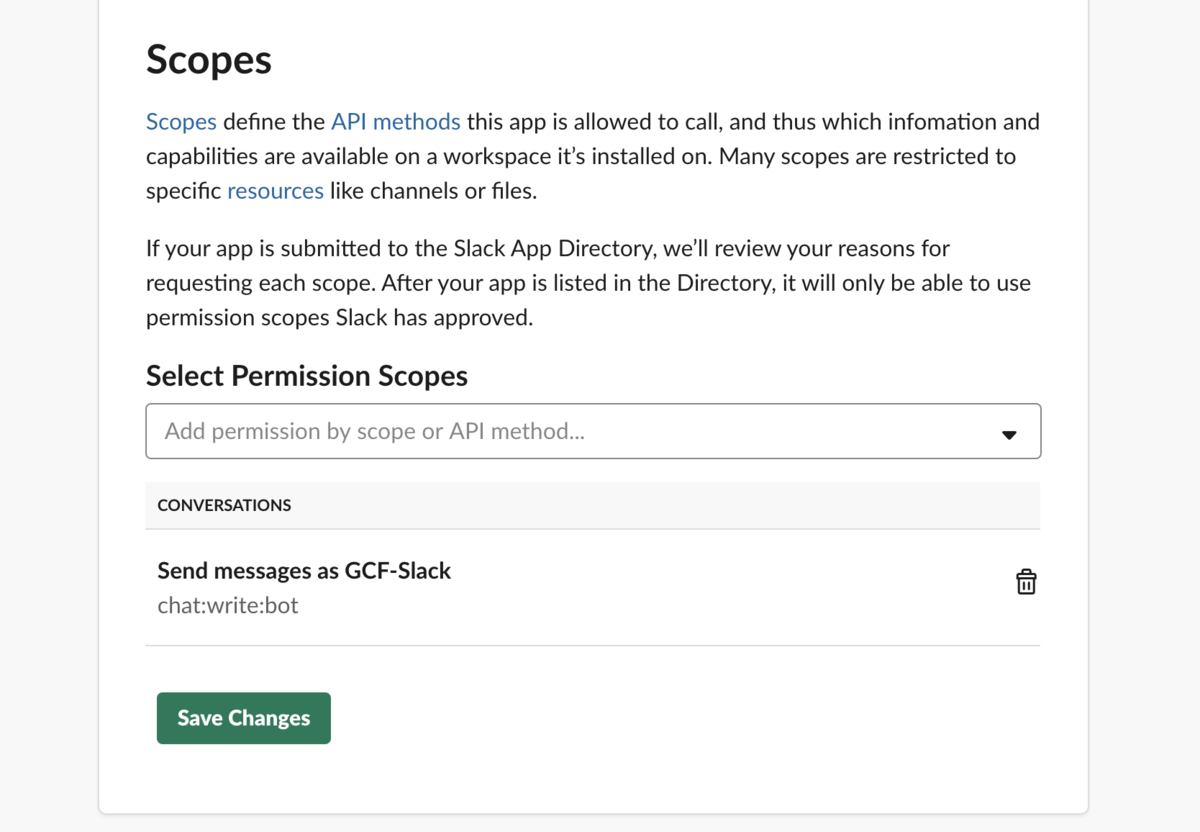Expand the permission scopes dropdown arrow
The image size is (1200, 832).
pyautogui.click(x=1009, y=434)
